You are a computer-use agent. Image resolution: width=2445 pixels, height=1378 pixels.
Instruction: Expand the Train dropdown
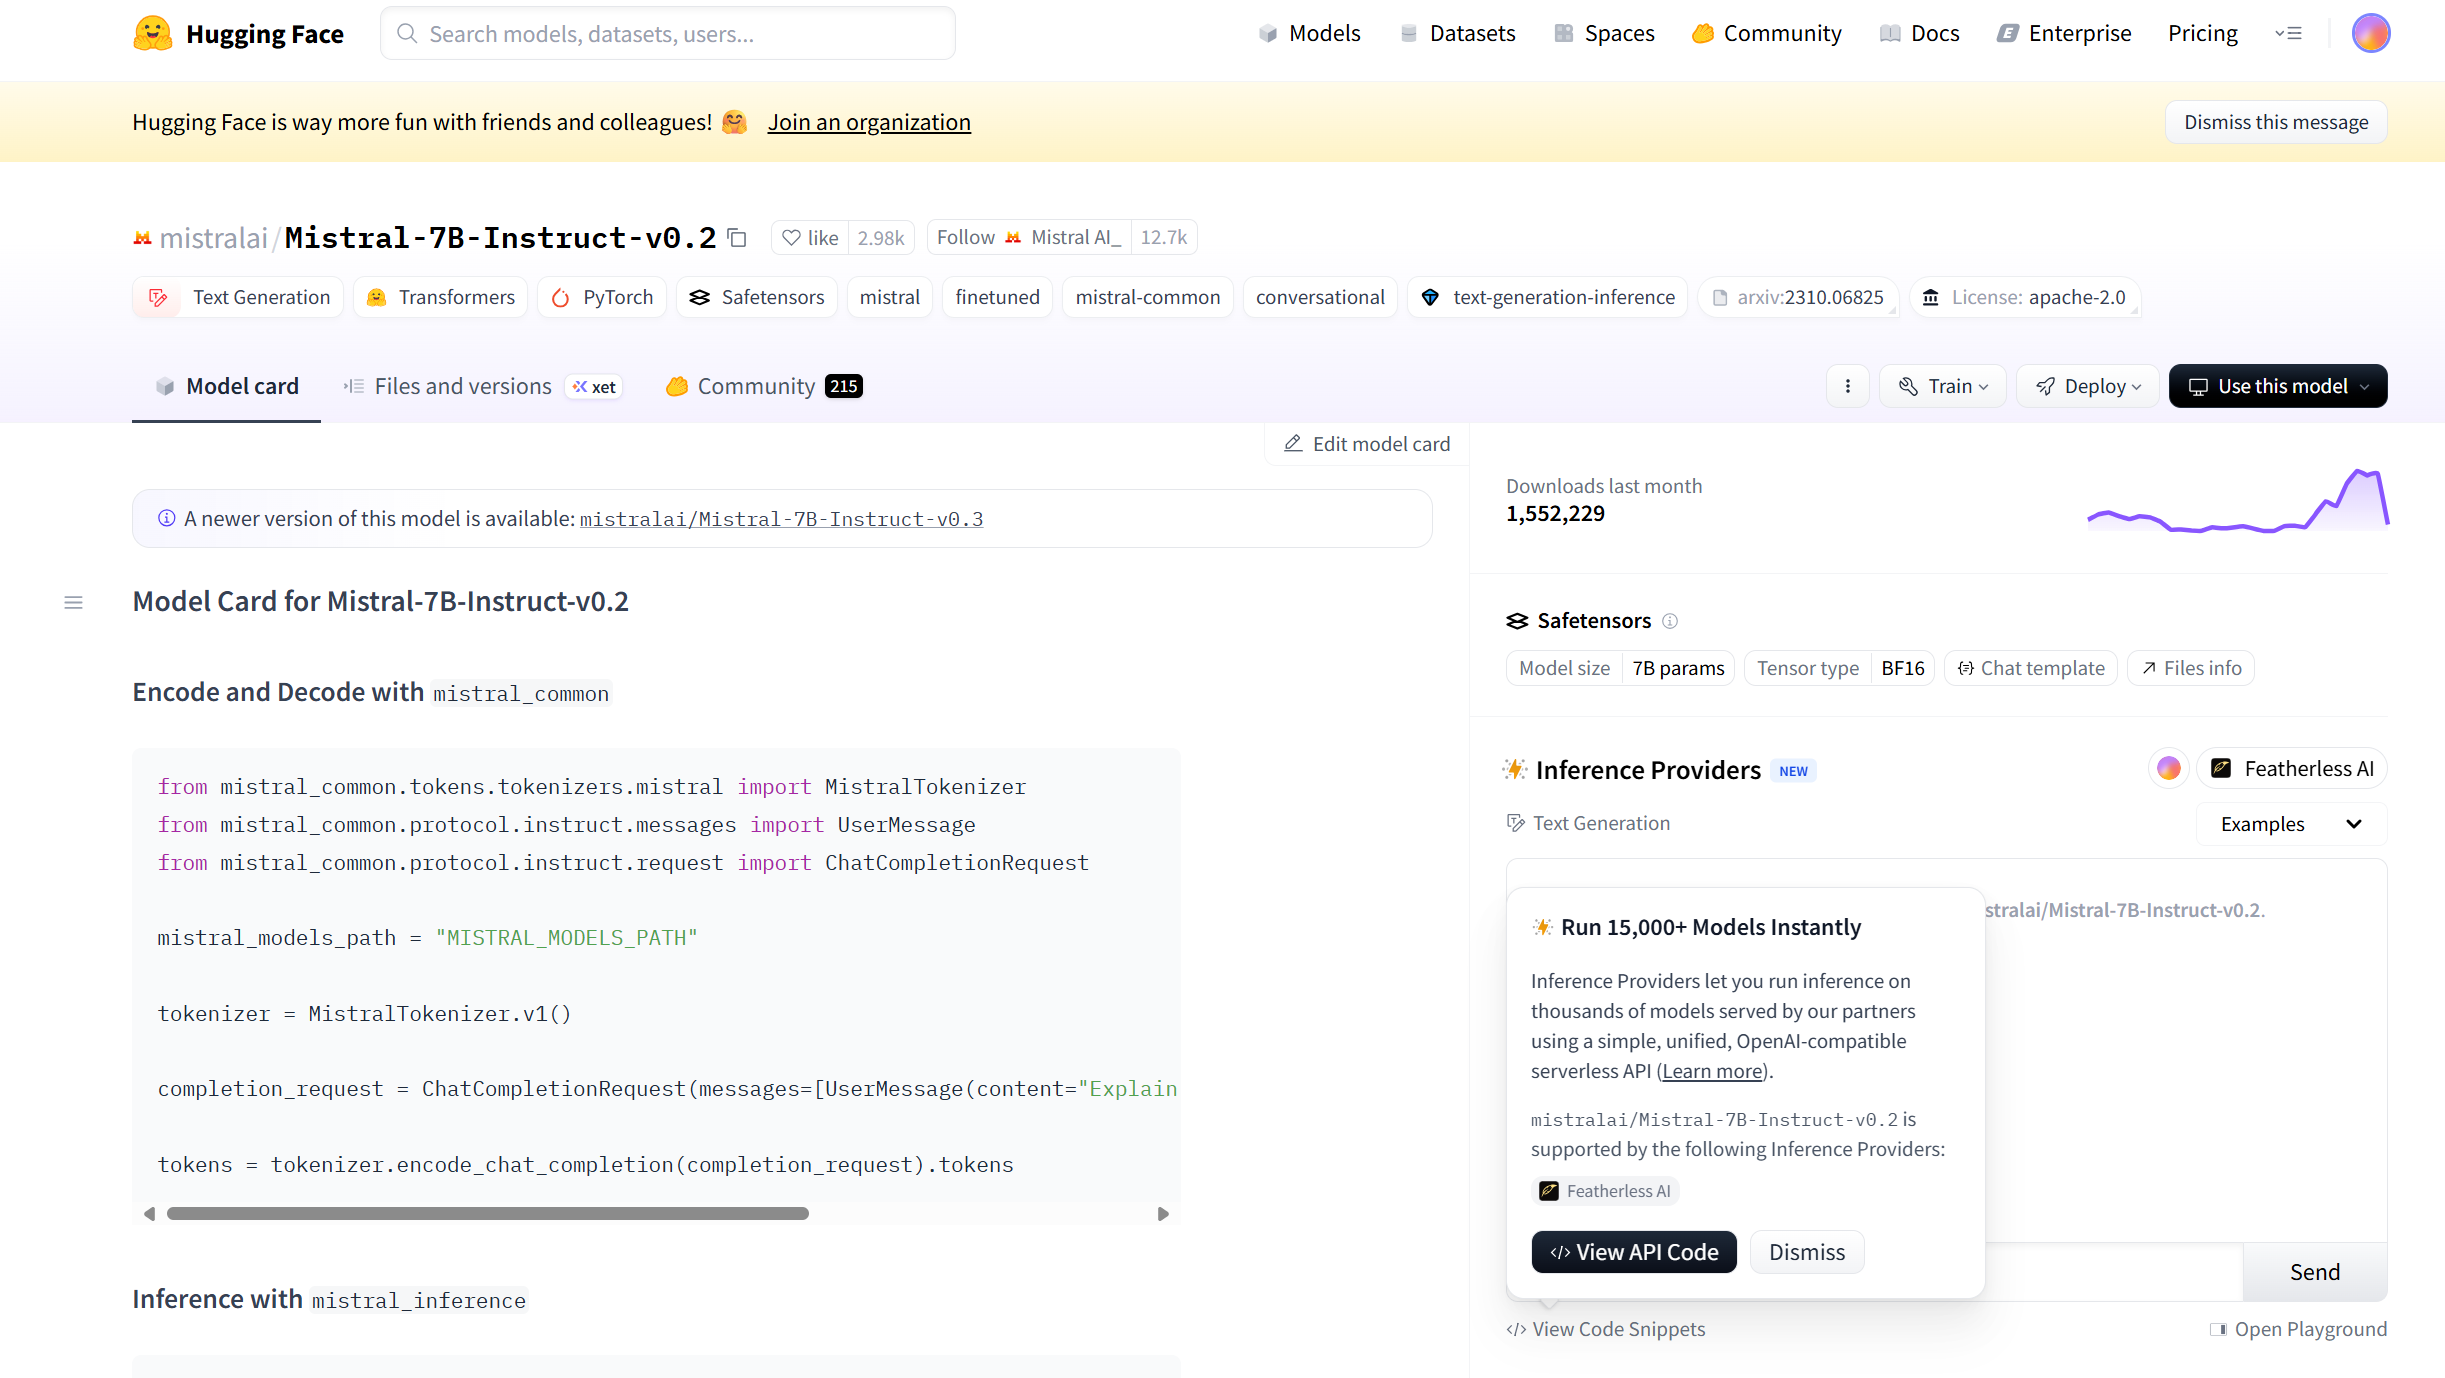point(1943,386)
